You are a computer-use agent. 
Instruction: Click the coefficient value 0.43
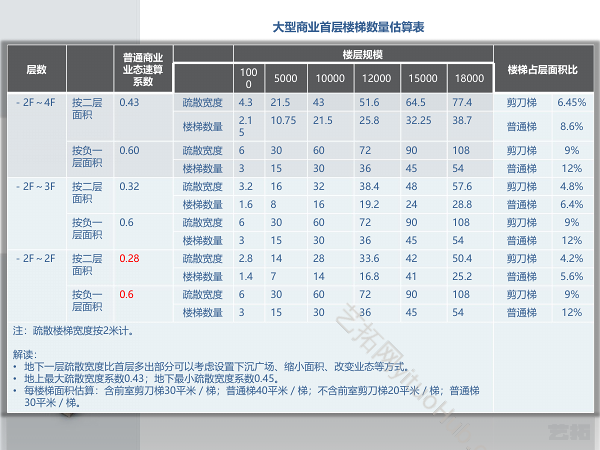point(129,103)
